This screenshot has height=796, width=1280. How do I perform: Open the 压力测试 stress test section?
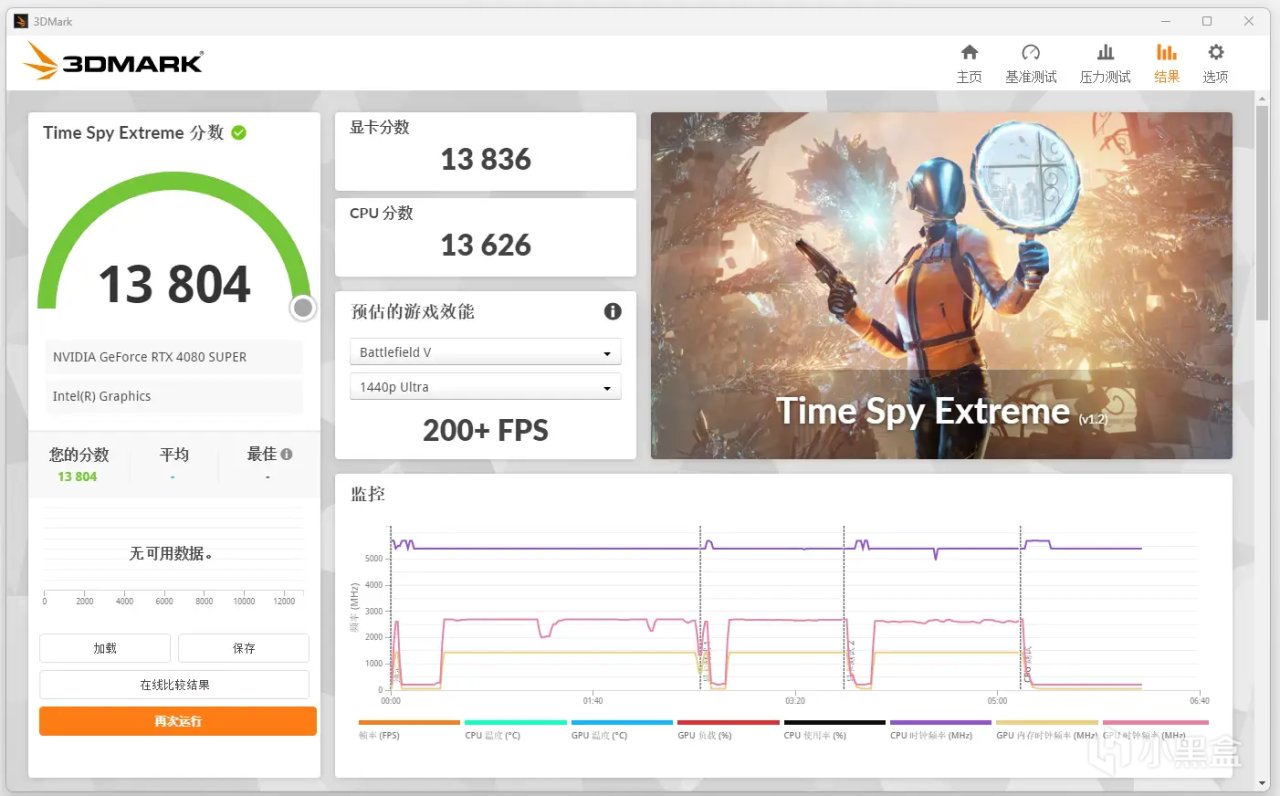pos(1105,64)
